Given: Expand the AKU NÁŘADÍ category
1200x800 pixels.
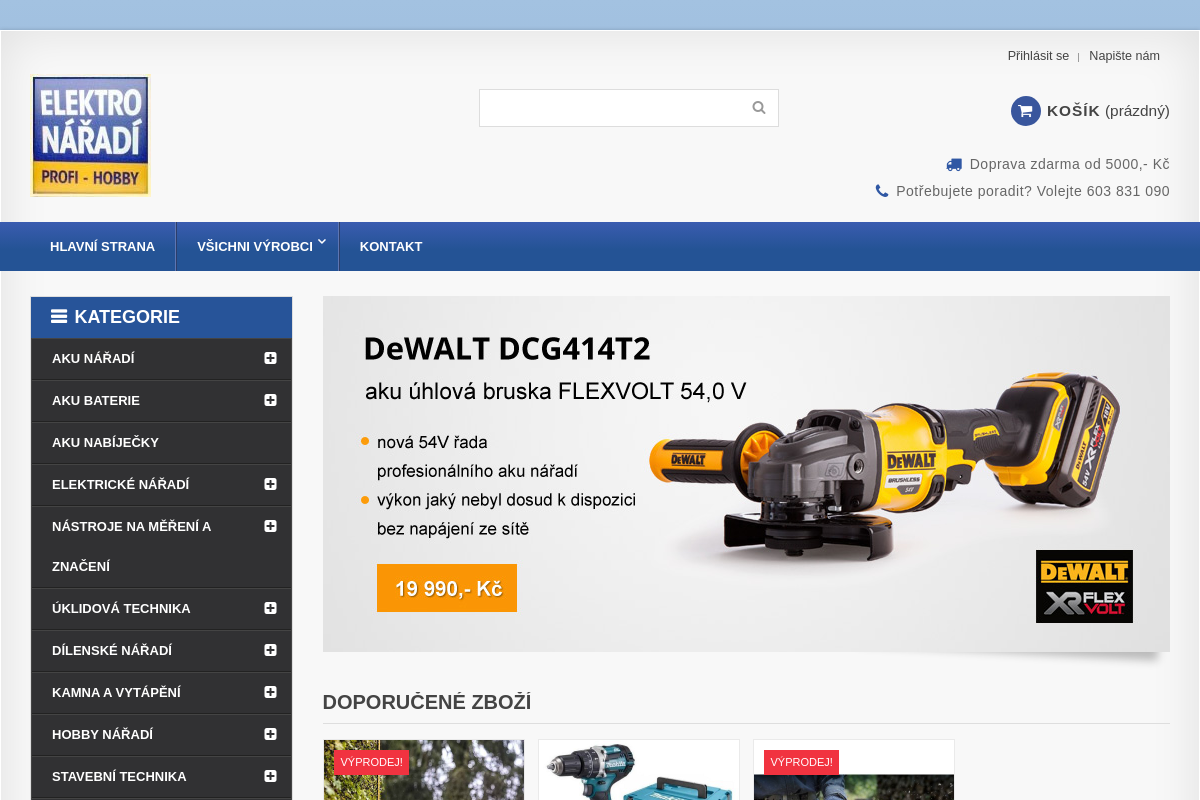Looking at the screenshot, I should tap(270, 358).
